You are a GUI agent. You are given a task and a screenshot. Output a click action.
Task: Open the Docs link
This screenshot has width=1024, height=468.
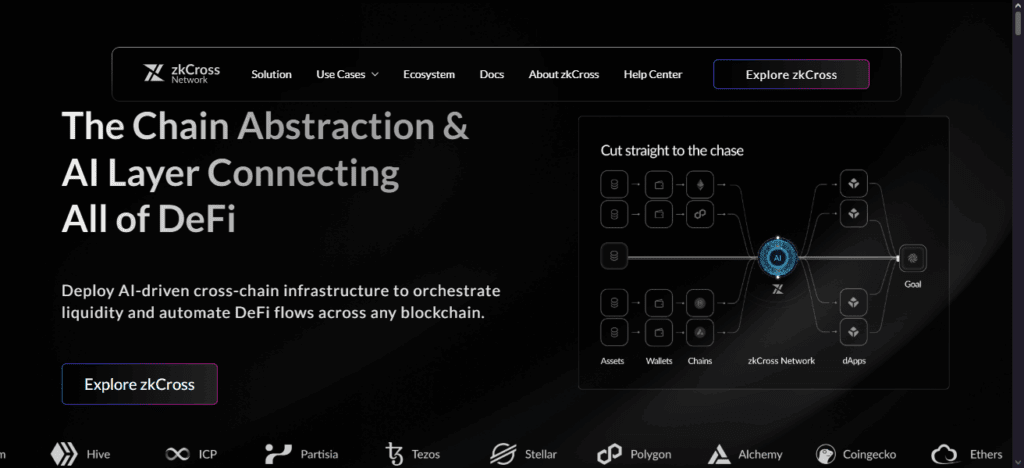coord(492,74)
